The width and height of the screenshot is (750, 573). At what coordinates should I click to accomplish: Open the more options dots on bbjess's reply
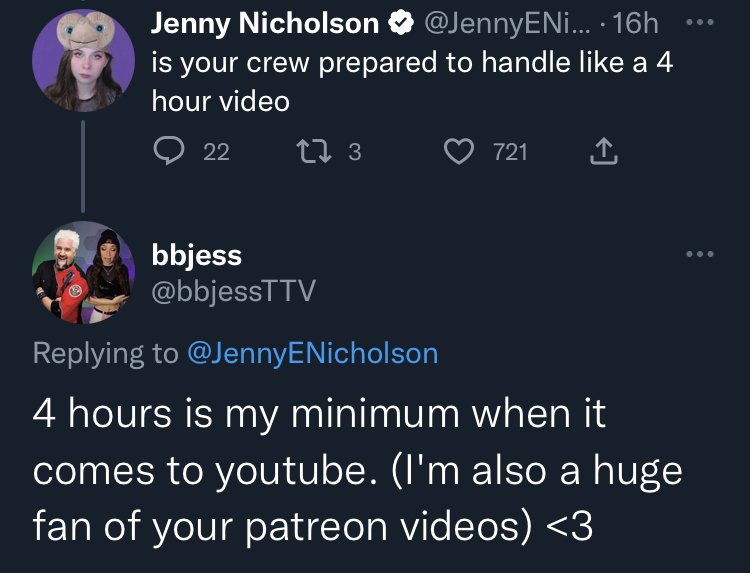[700, 254]
